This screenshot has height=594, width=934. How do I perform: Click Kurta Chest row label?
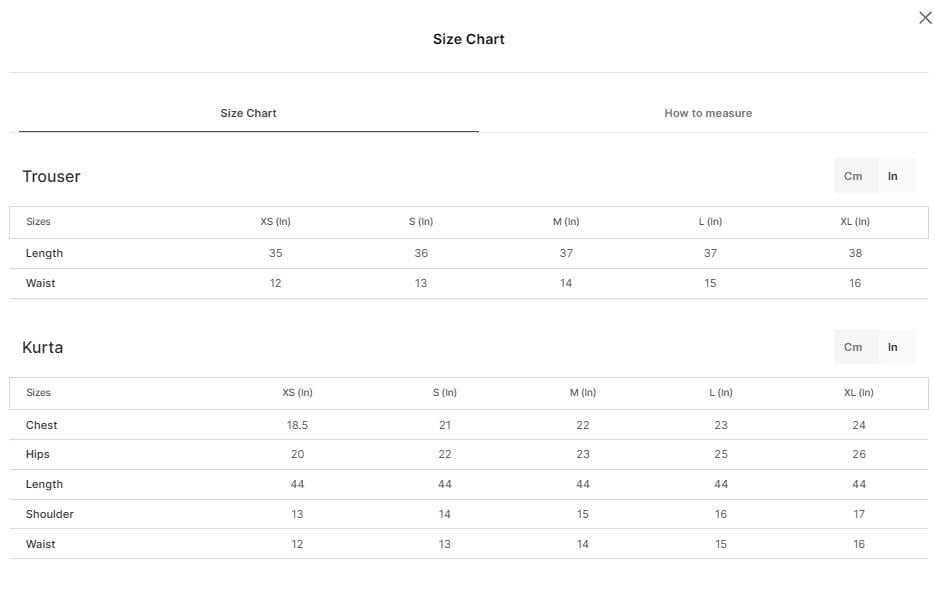[41, 425]
